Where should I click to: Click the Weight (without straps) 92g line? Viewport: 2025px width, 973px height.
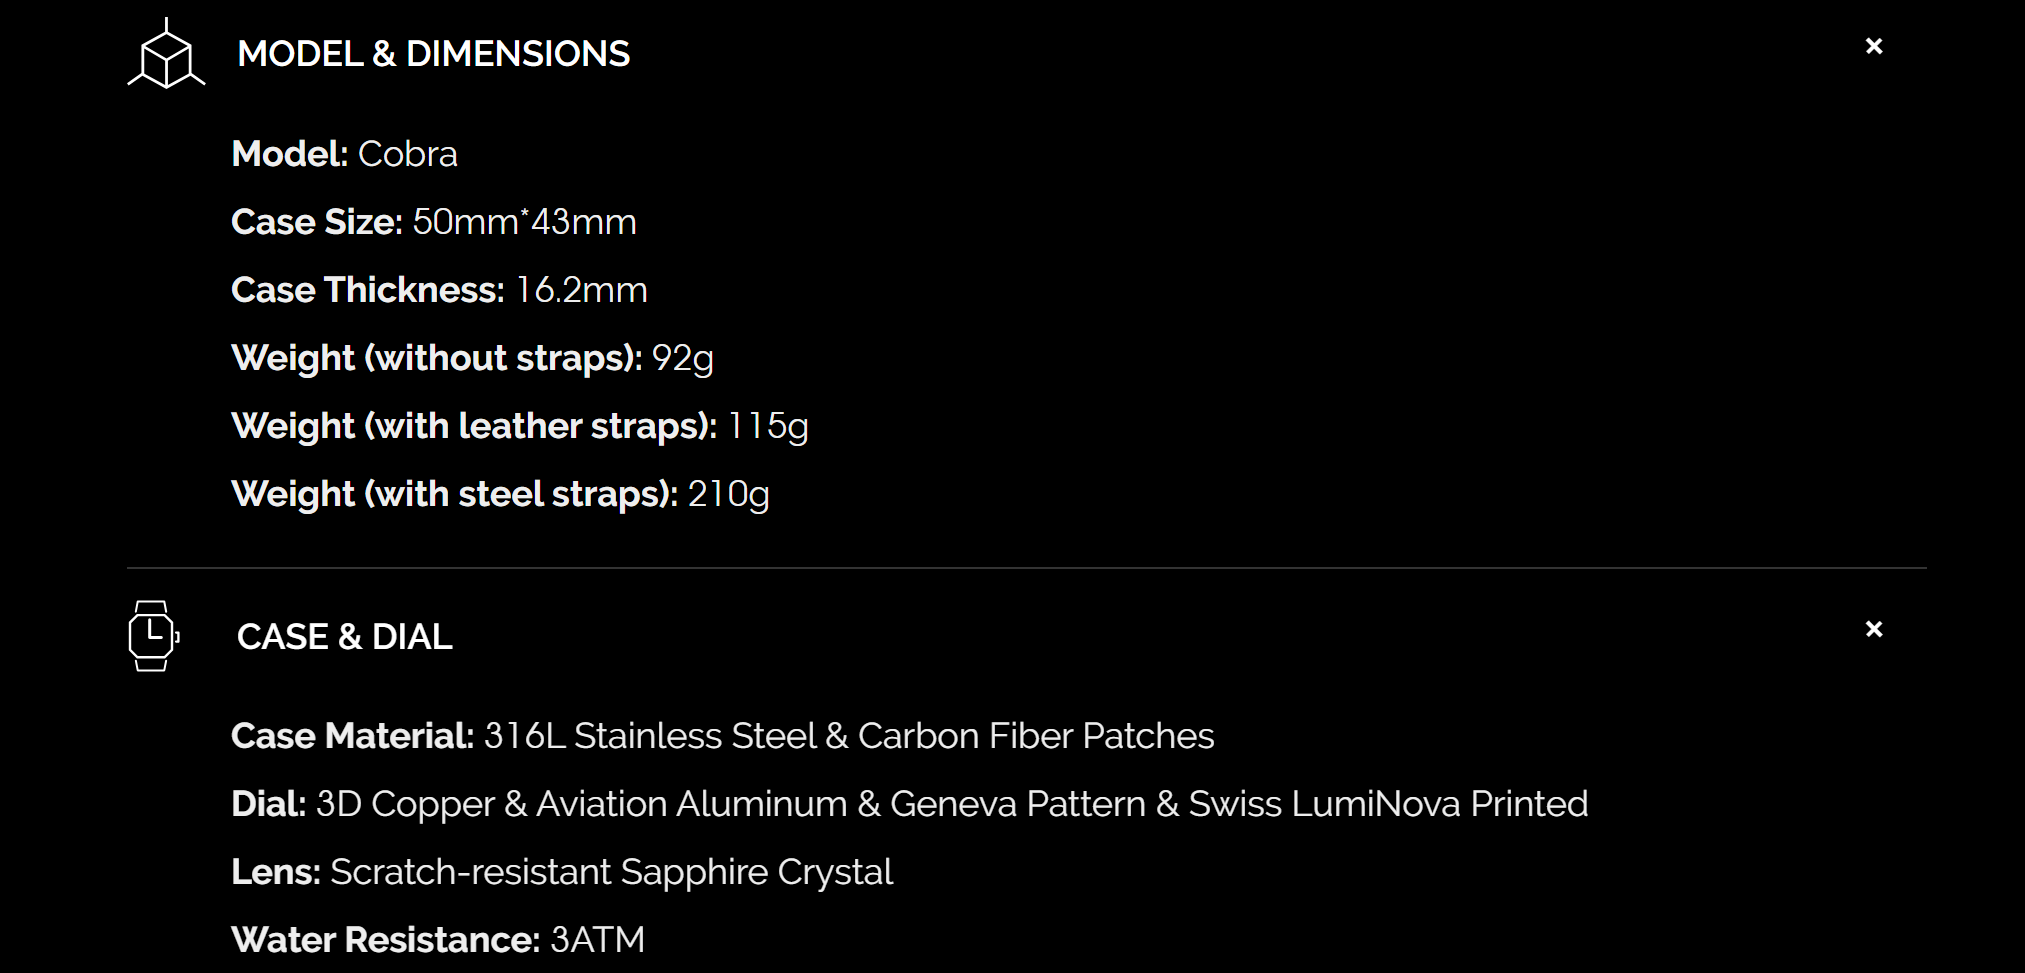(472, 358)
